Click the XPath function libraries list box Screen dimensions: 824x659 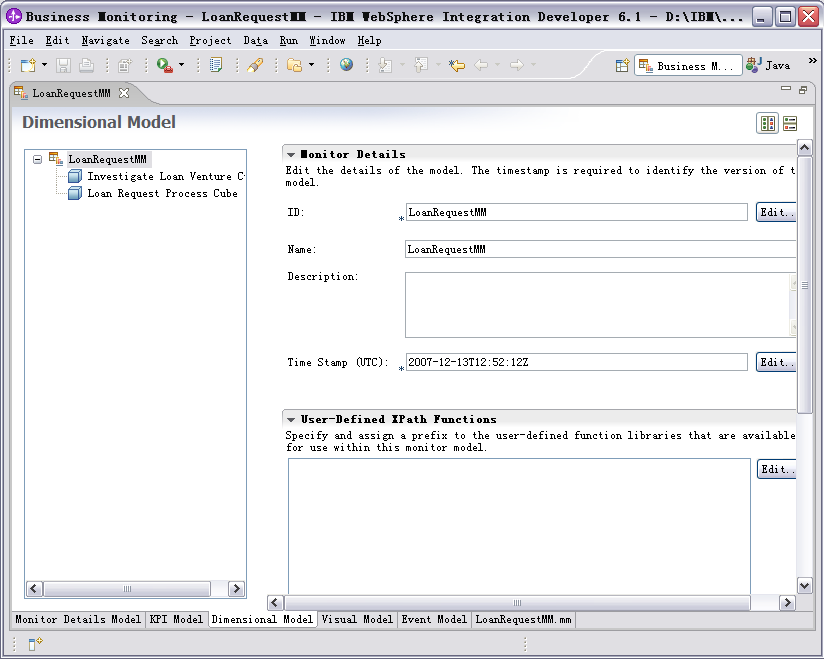[x=519, y=527]
